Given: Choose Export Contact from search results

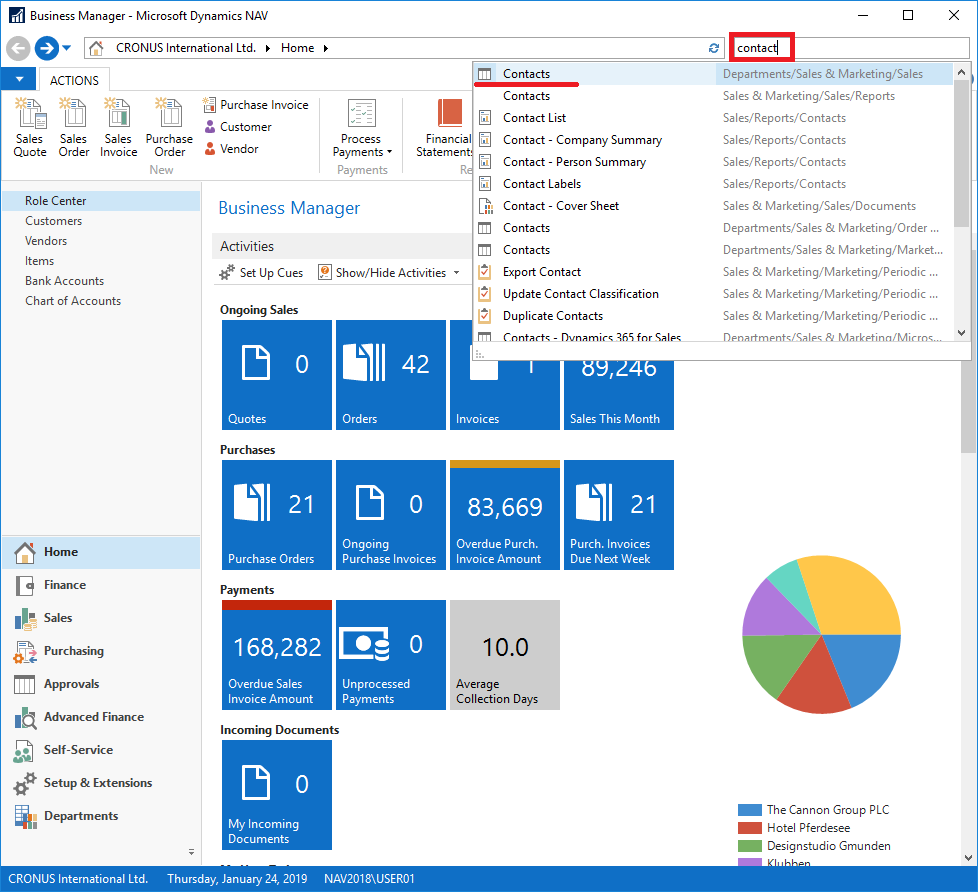Looking at the screenshot, I should (x=713, y=272).
